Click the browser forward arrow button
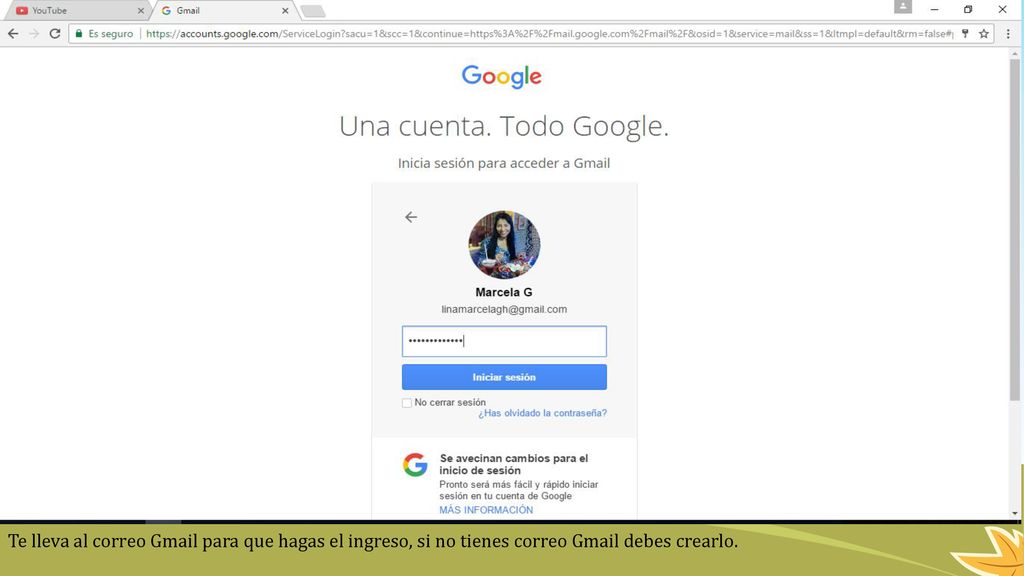Image resolution: width=1024 pixels, height=576 pixels. pyautogui.click(x=34, y=33)
